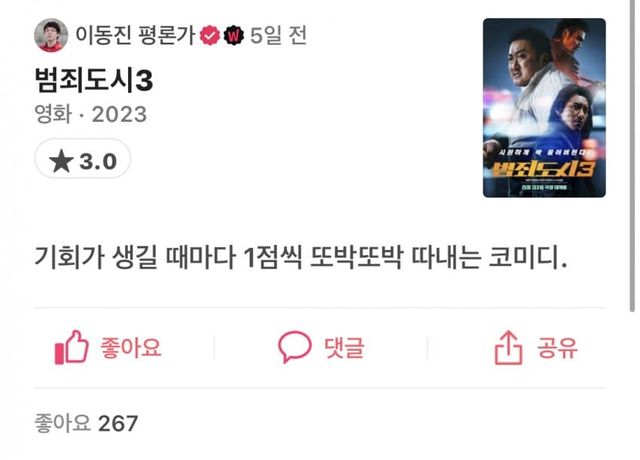Open the 범죄도시3 movie title

click(x=94, y=80)
